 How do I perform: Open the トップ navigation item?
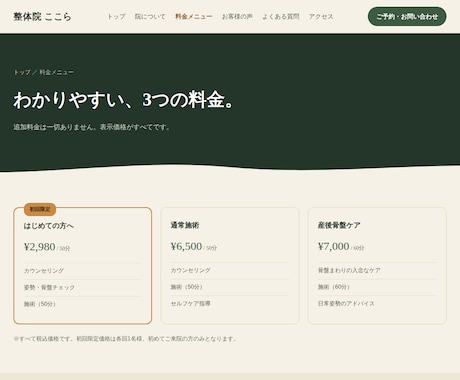pyautogui.click(x=116, y=16)
